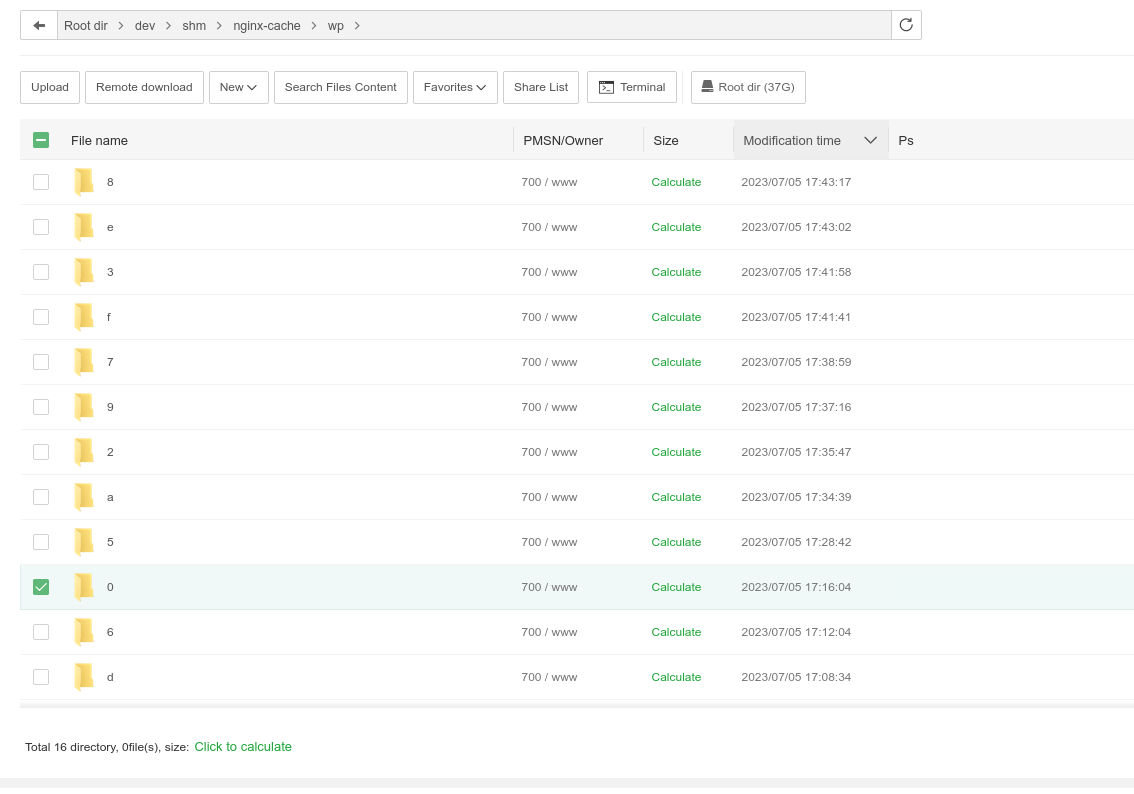
Task: Open the Terminal
Action: click(632, 87)
